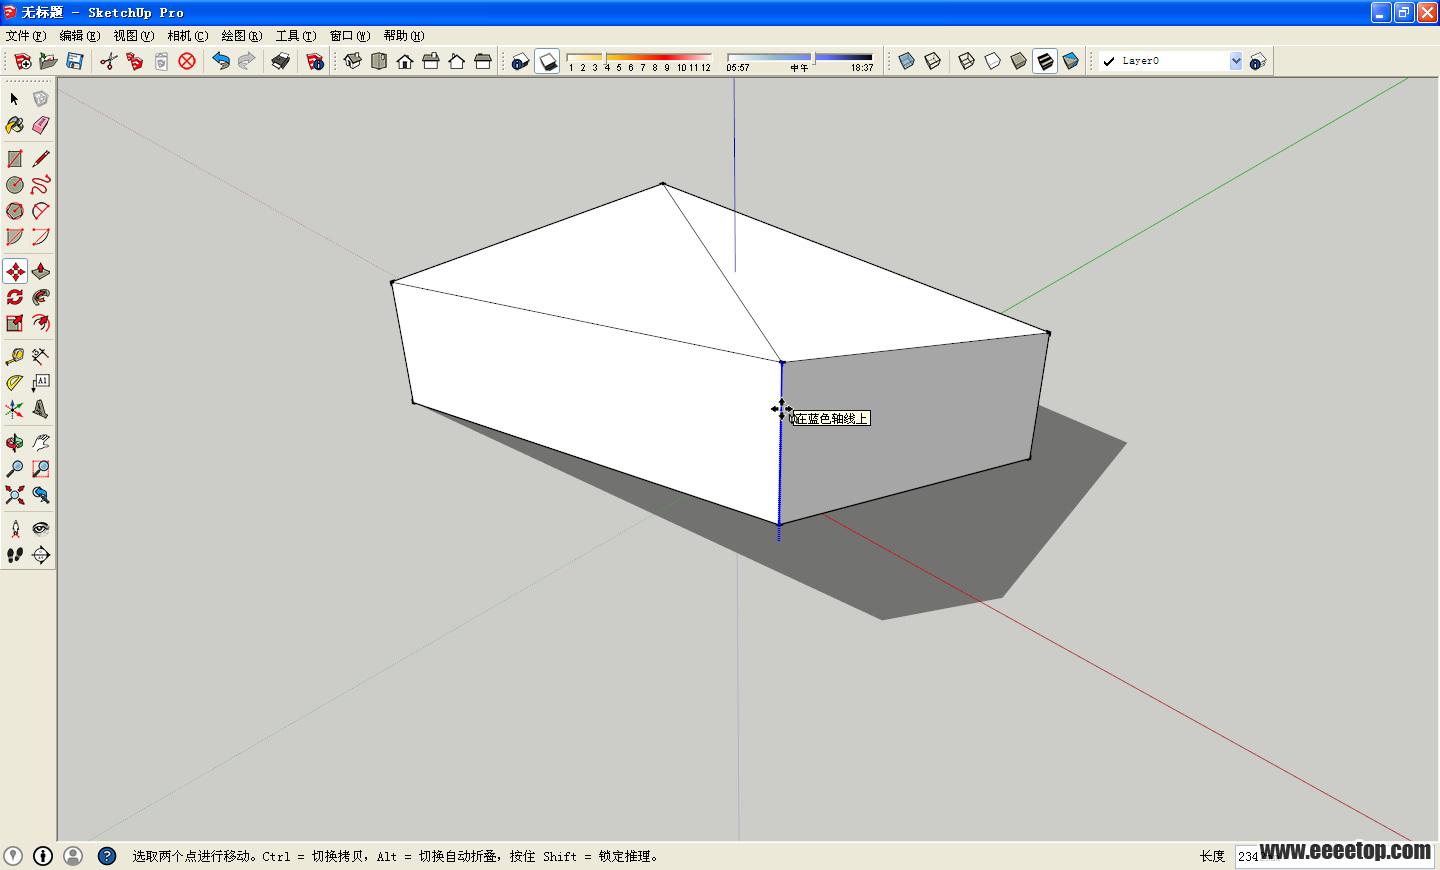Select the Walk footprints tool
The image size is (1440, 870).
point(14,555)
